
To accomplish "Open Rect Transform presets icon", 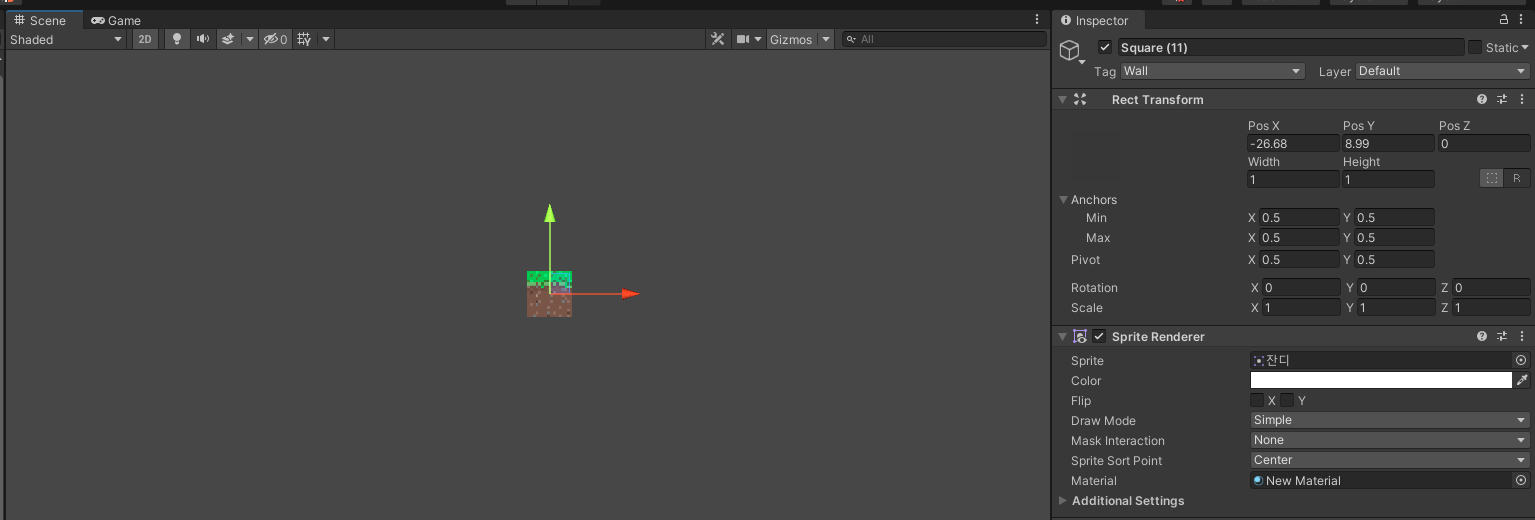I will point(1502,99).
